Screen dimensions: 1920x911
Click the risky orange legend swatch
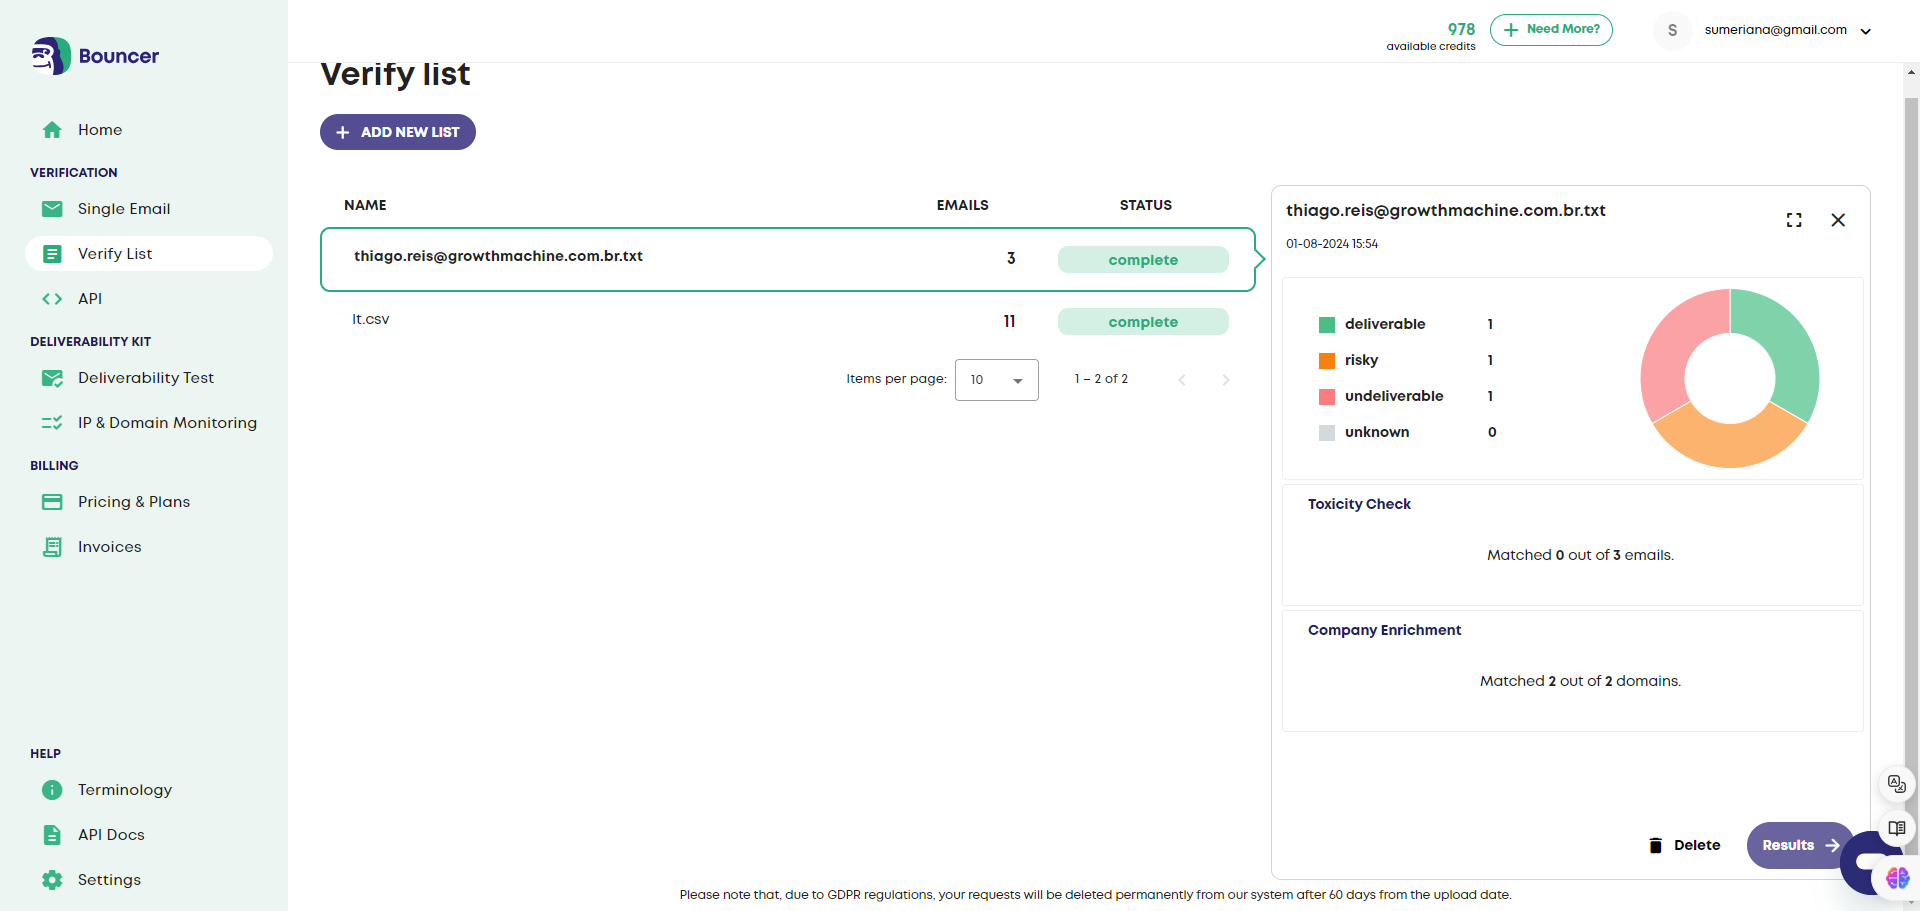[1327, 361]
